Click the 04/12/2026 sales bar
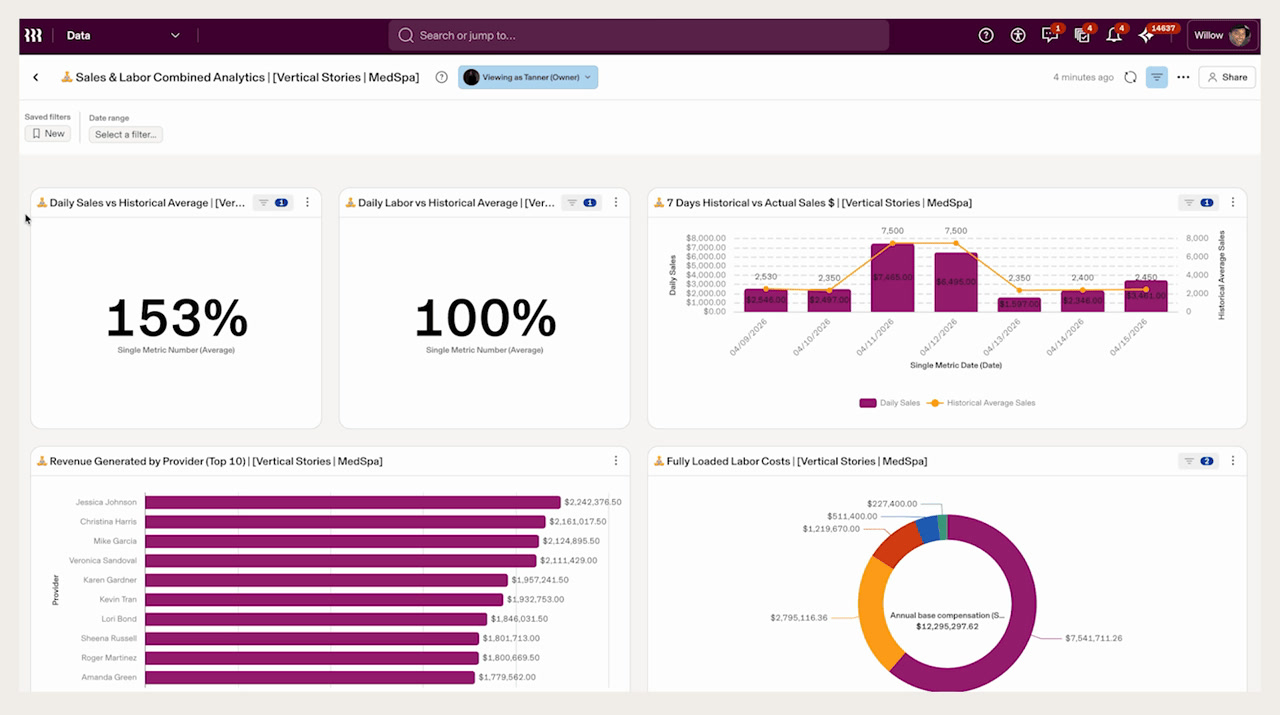This screenshot has width=1280, height=715. click(956, 282)
